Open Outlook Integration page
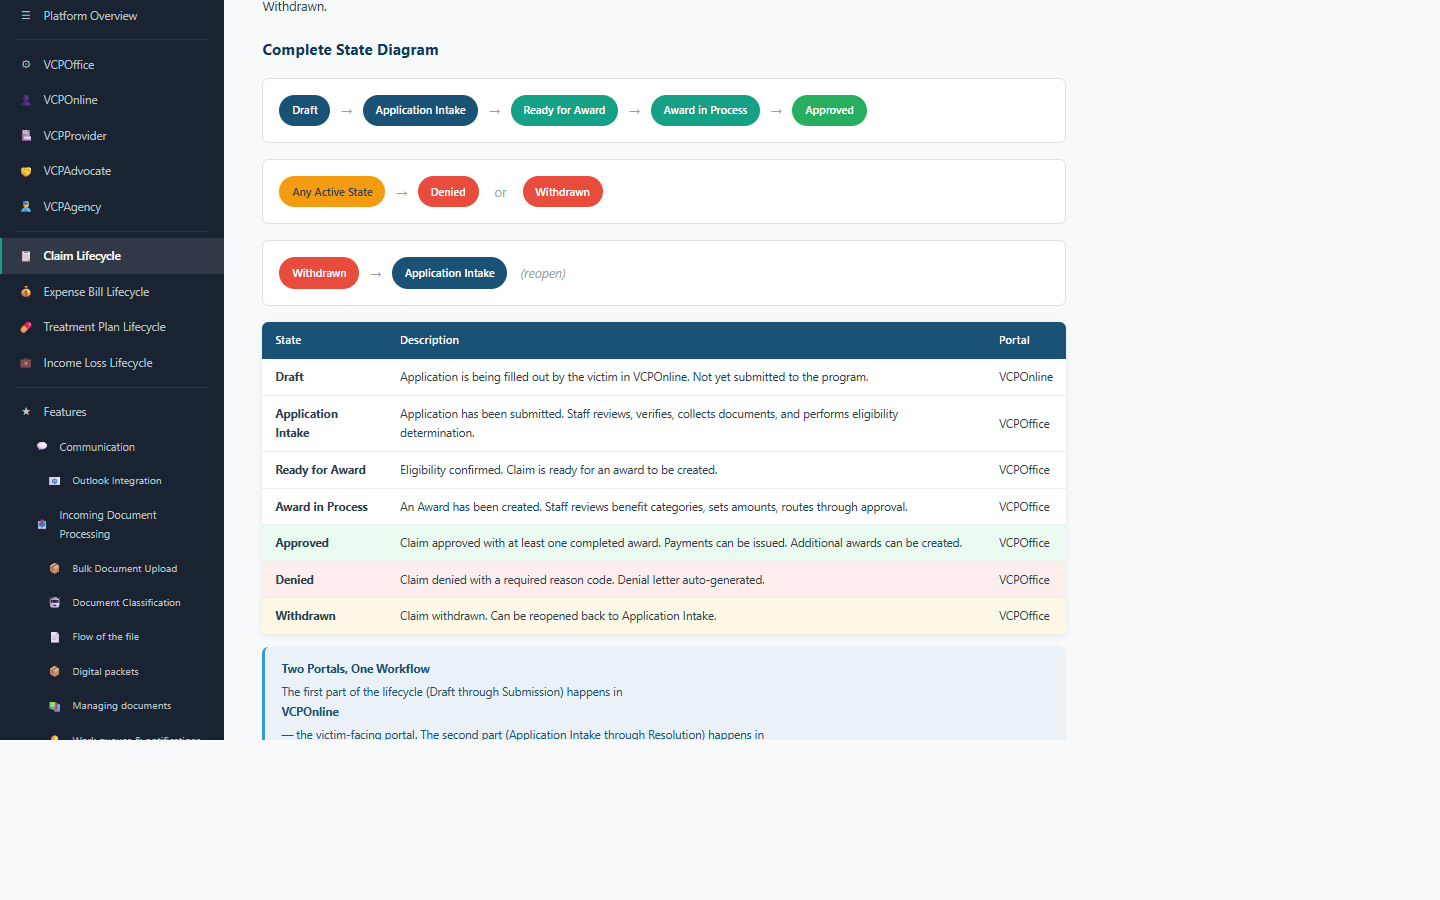Image resolution: width=1440 pixels, height=900 pixels. coord(116,481)
